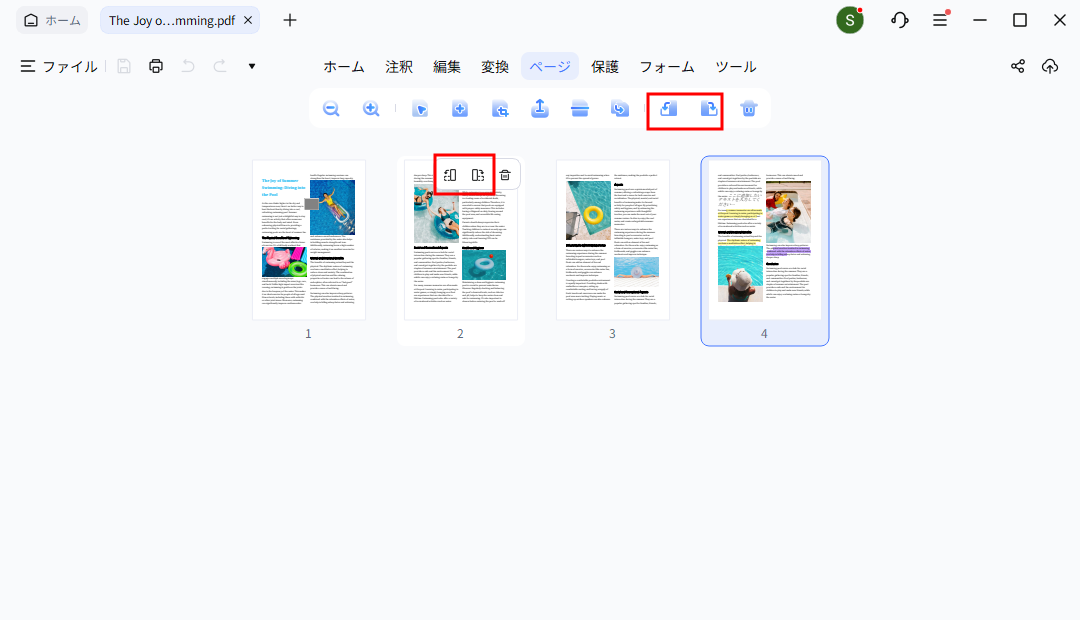Viewport: 1080px width, 620px height.
Task: Select the page select tool icon
Action: (420, 109)
